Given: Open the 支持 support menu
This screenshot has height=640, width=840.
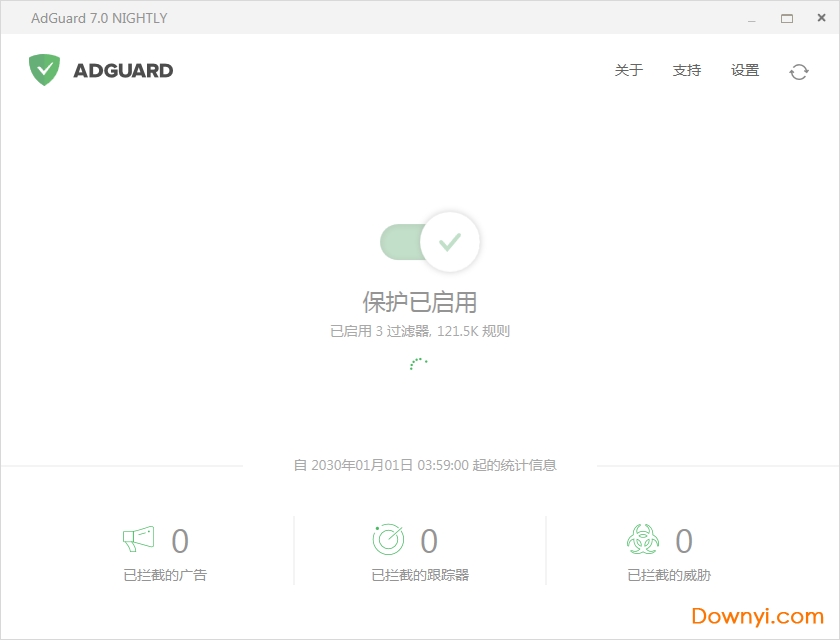Looking at the screenshot, I should click(687, 71).
